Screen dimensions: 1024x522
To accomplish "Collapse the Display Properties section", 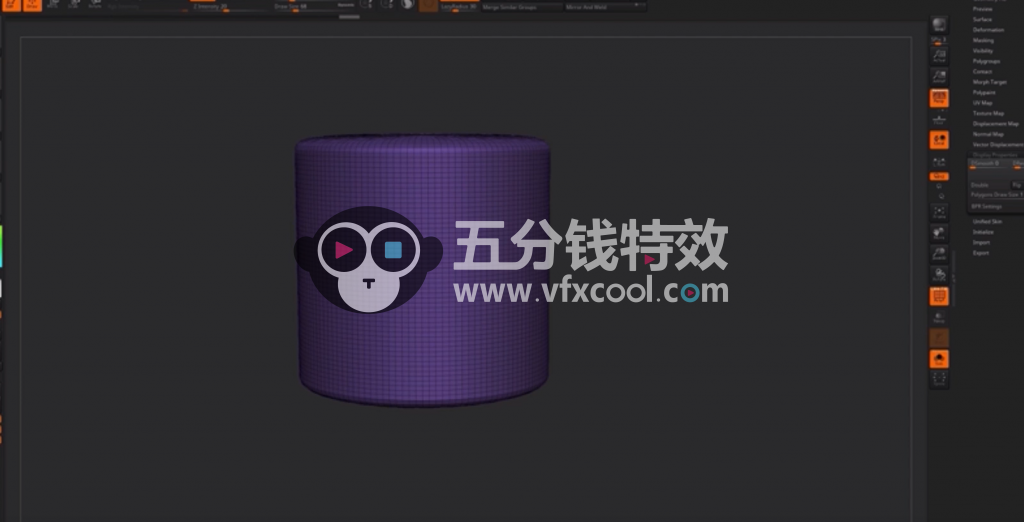I will pyautogui.click(x=995, y=155).
